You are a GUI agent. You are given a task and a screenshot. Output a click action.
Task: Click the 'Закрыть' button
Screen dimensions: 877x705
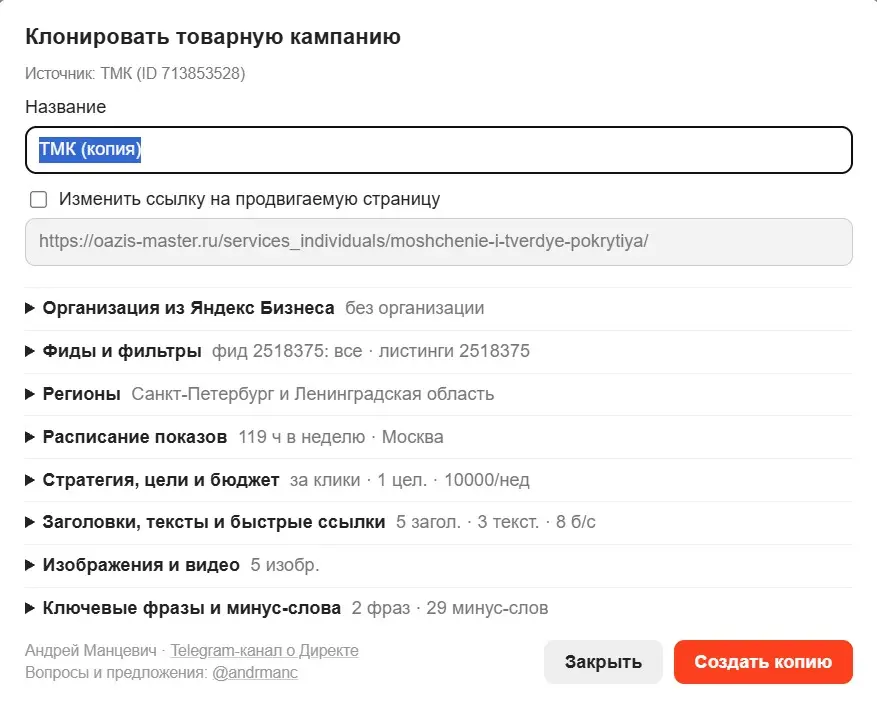point(603,662)
